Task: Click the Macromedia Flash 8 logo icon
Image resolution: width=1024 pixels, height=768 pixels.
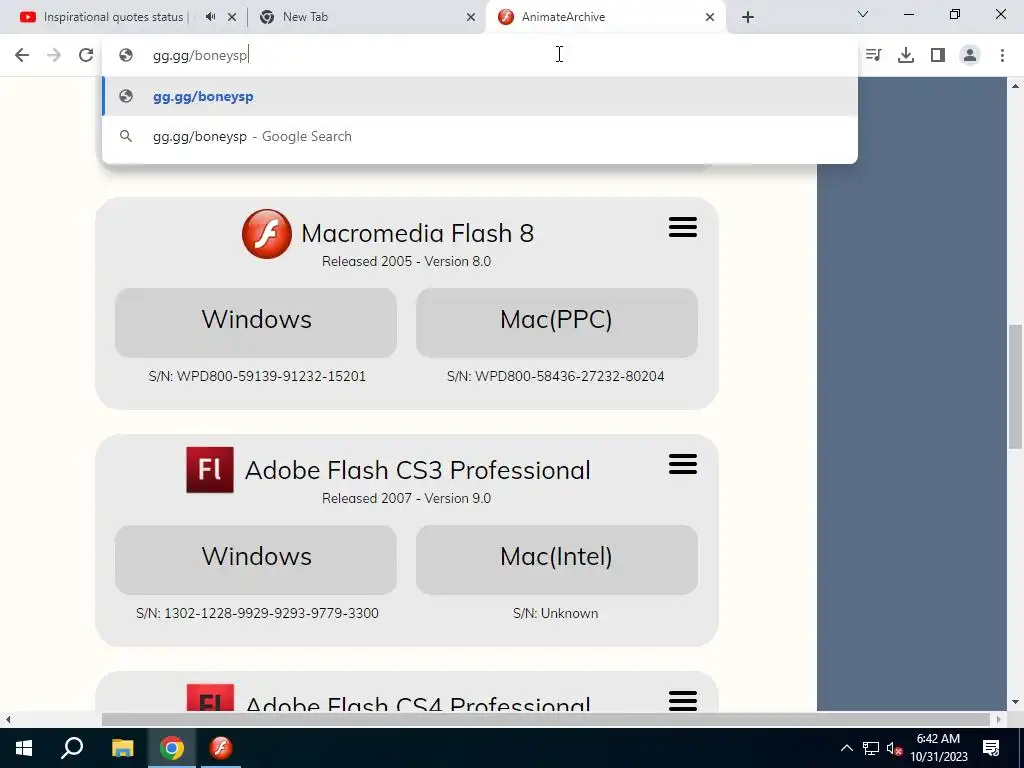Action: point(266,234)
